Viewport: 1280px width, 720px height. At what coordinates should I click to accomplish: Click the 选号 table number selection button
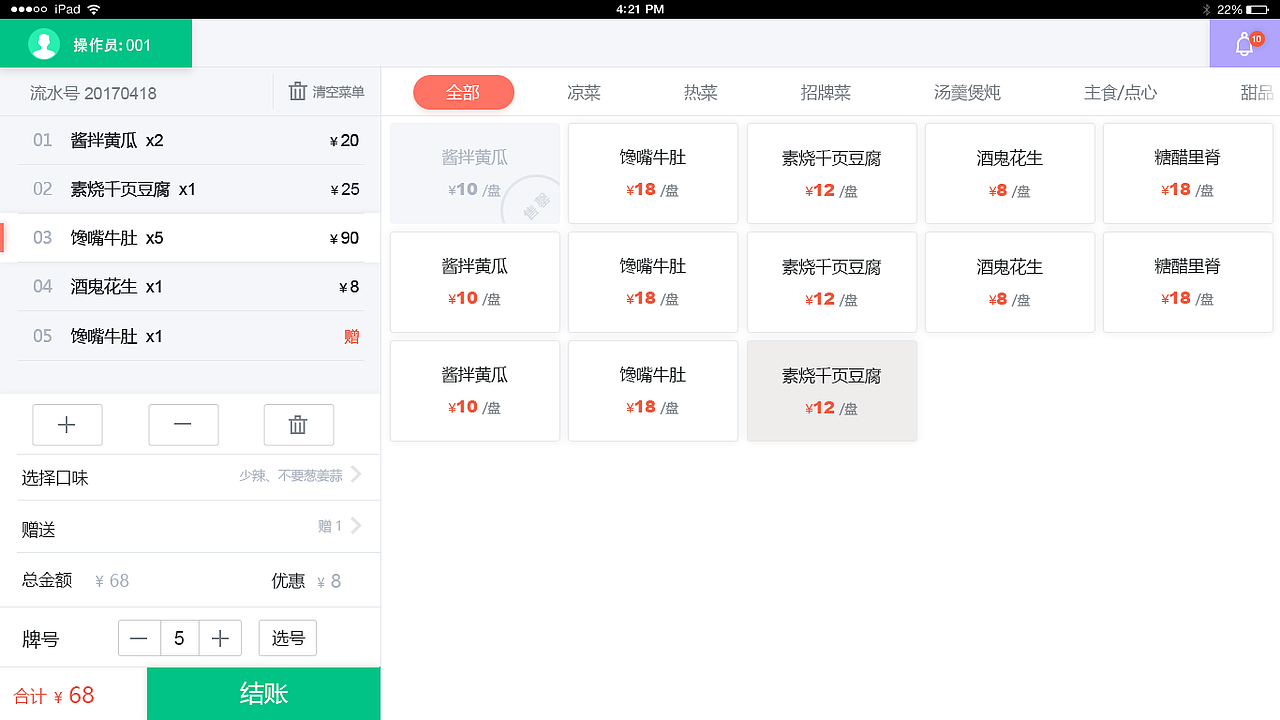click(287, 637)
